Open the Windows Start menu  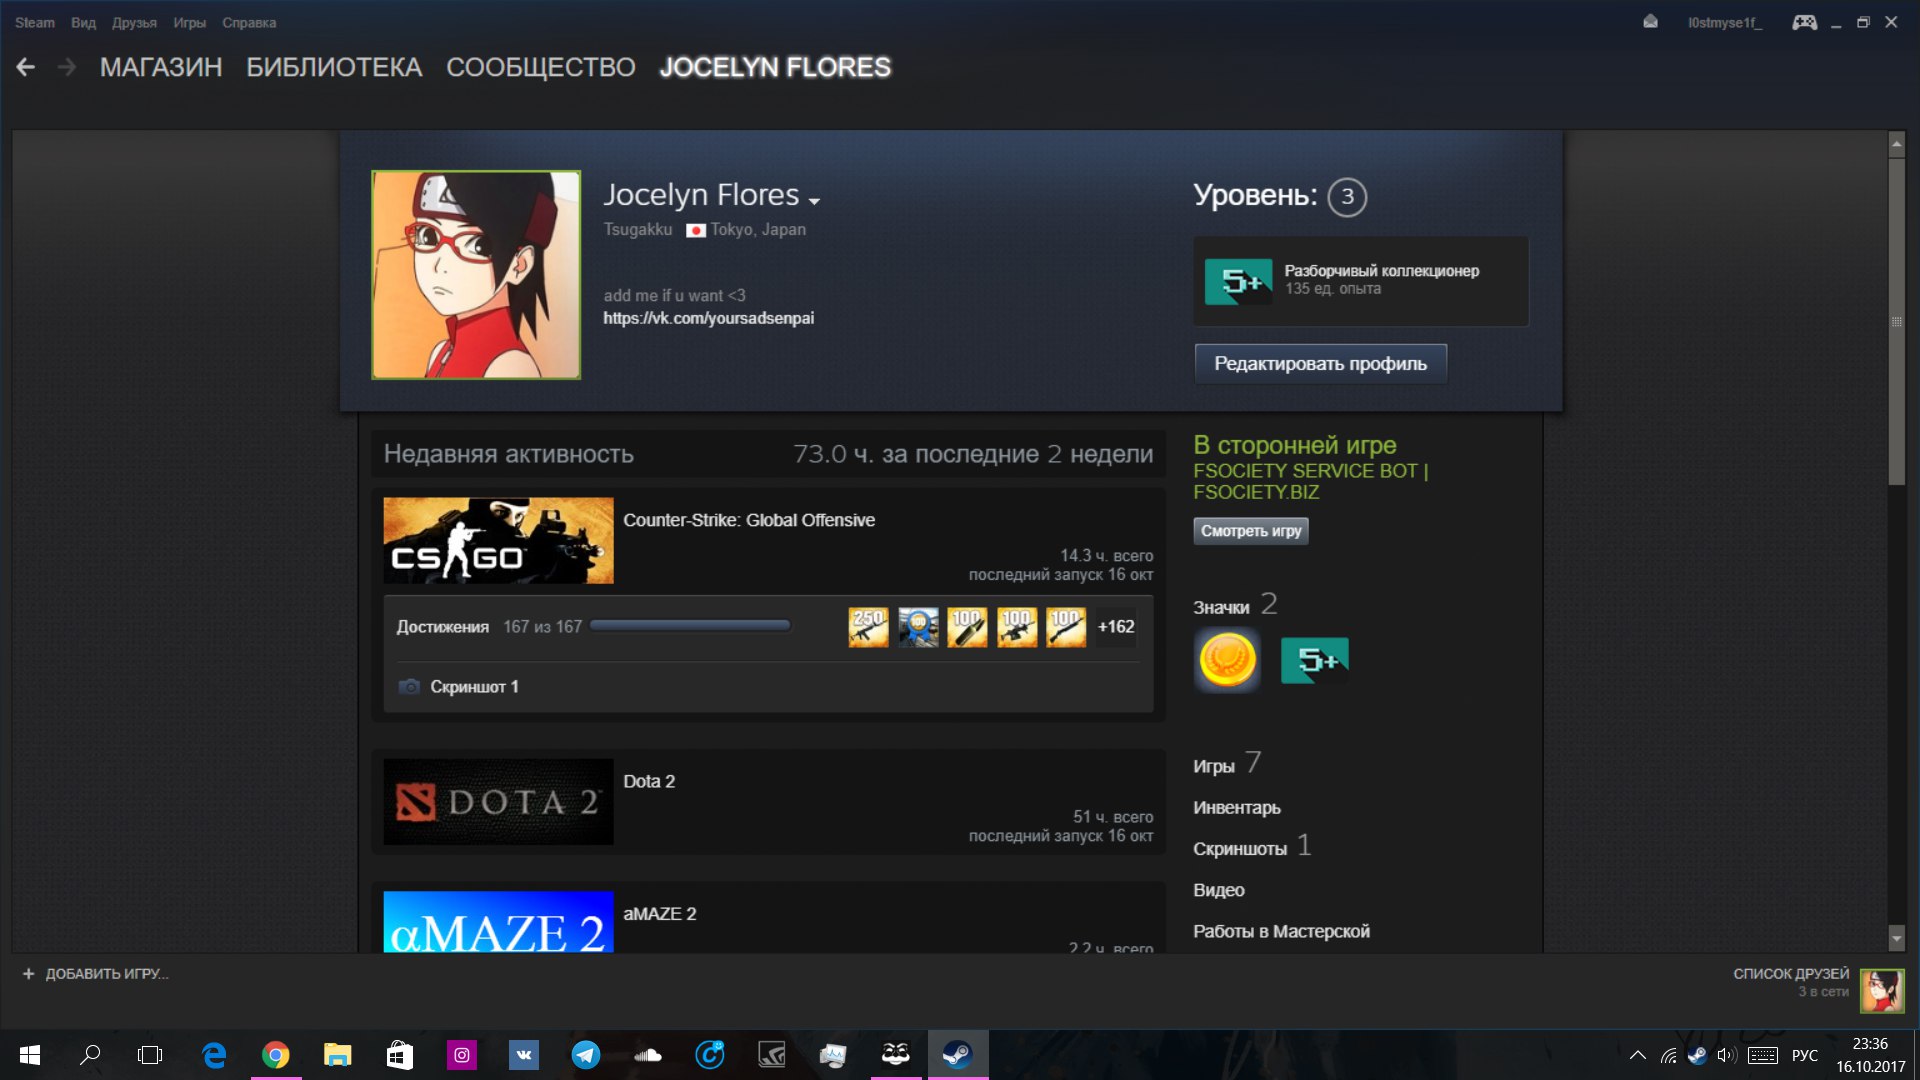pos(30,1055)
